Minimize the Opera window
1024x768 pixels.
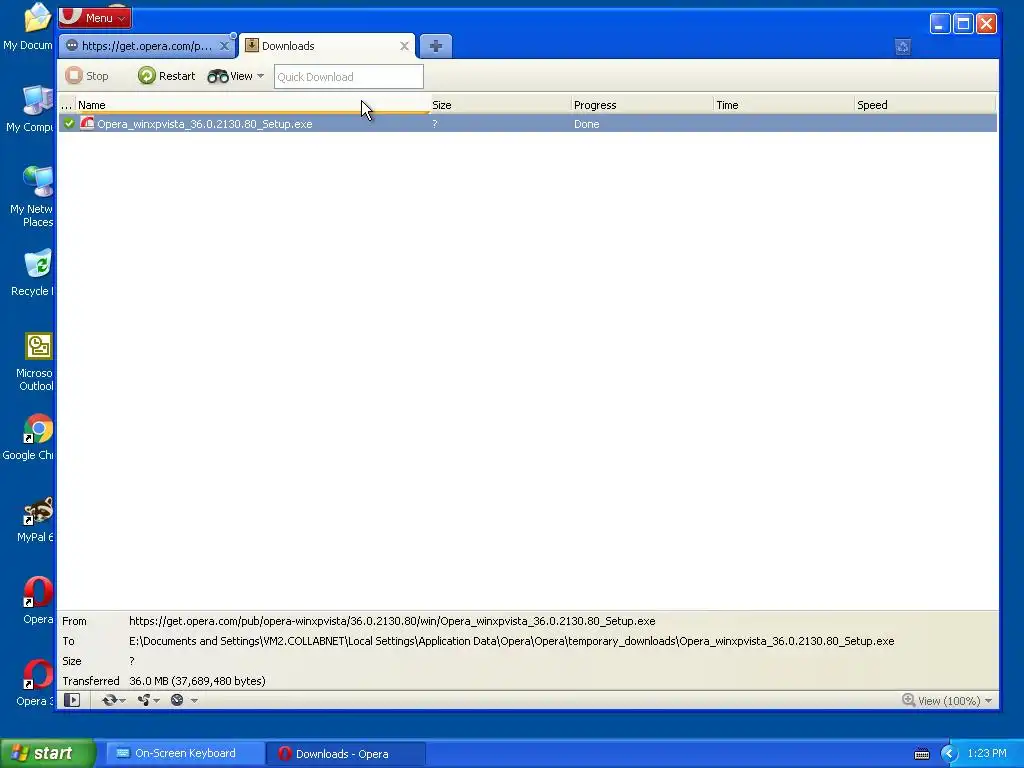940,24
